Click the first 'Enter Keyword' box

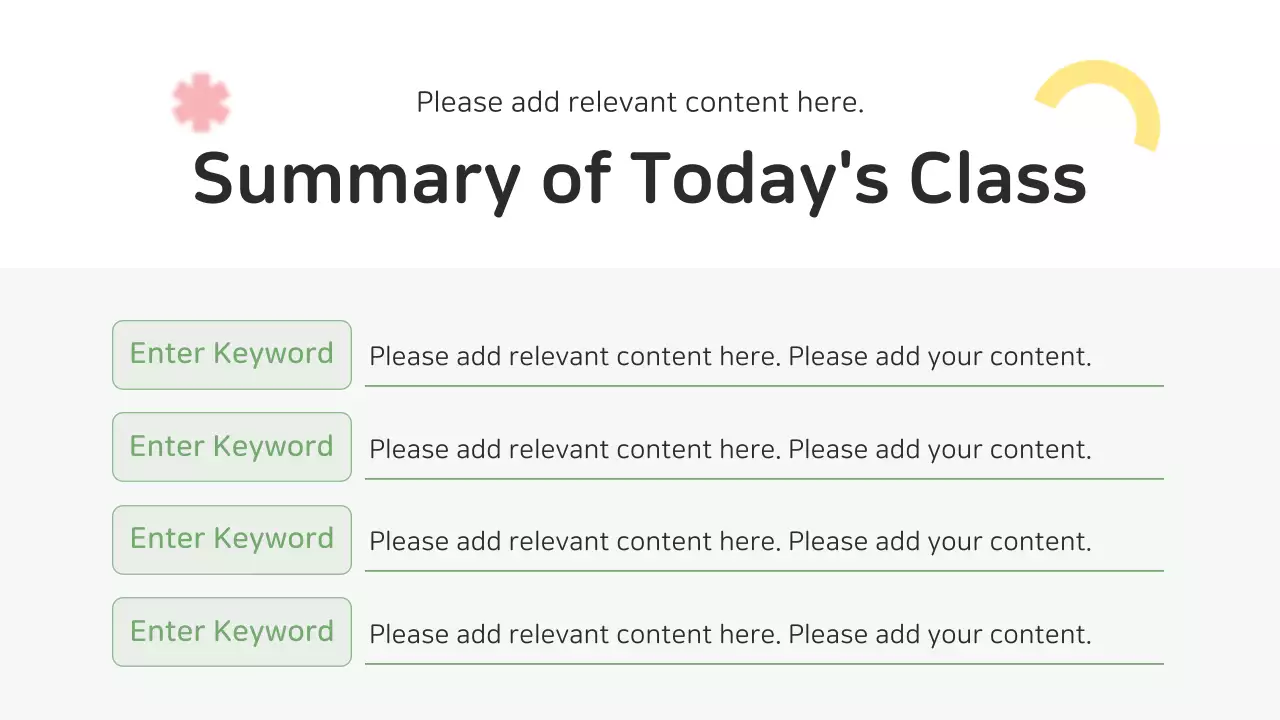point(232,354)
